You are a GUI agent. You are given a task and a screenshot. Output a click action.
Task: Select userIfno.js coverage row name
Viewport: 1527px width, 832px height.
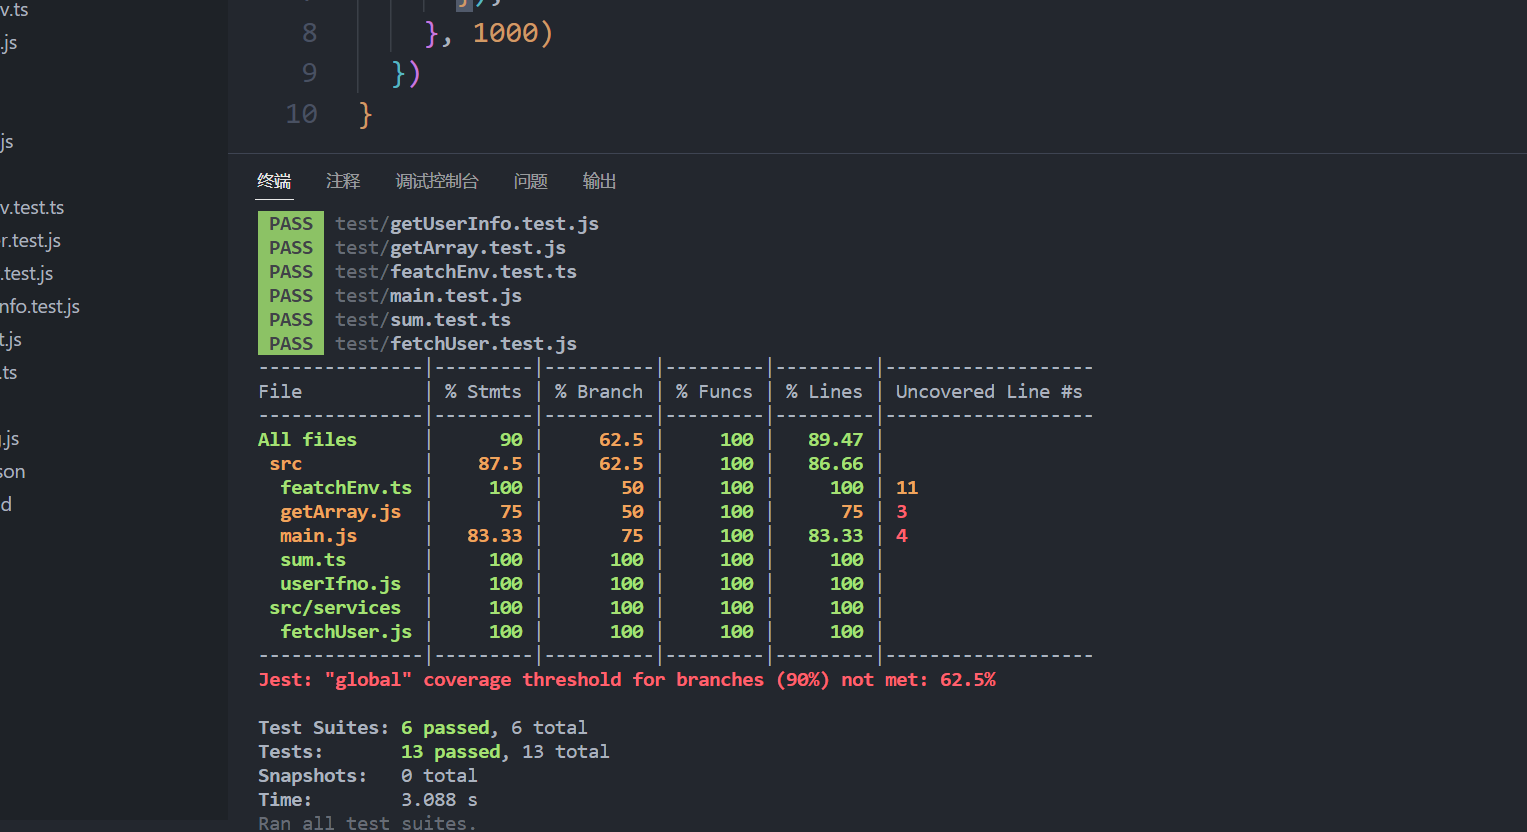[x=340, y=584]
